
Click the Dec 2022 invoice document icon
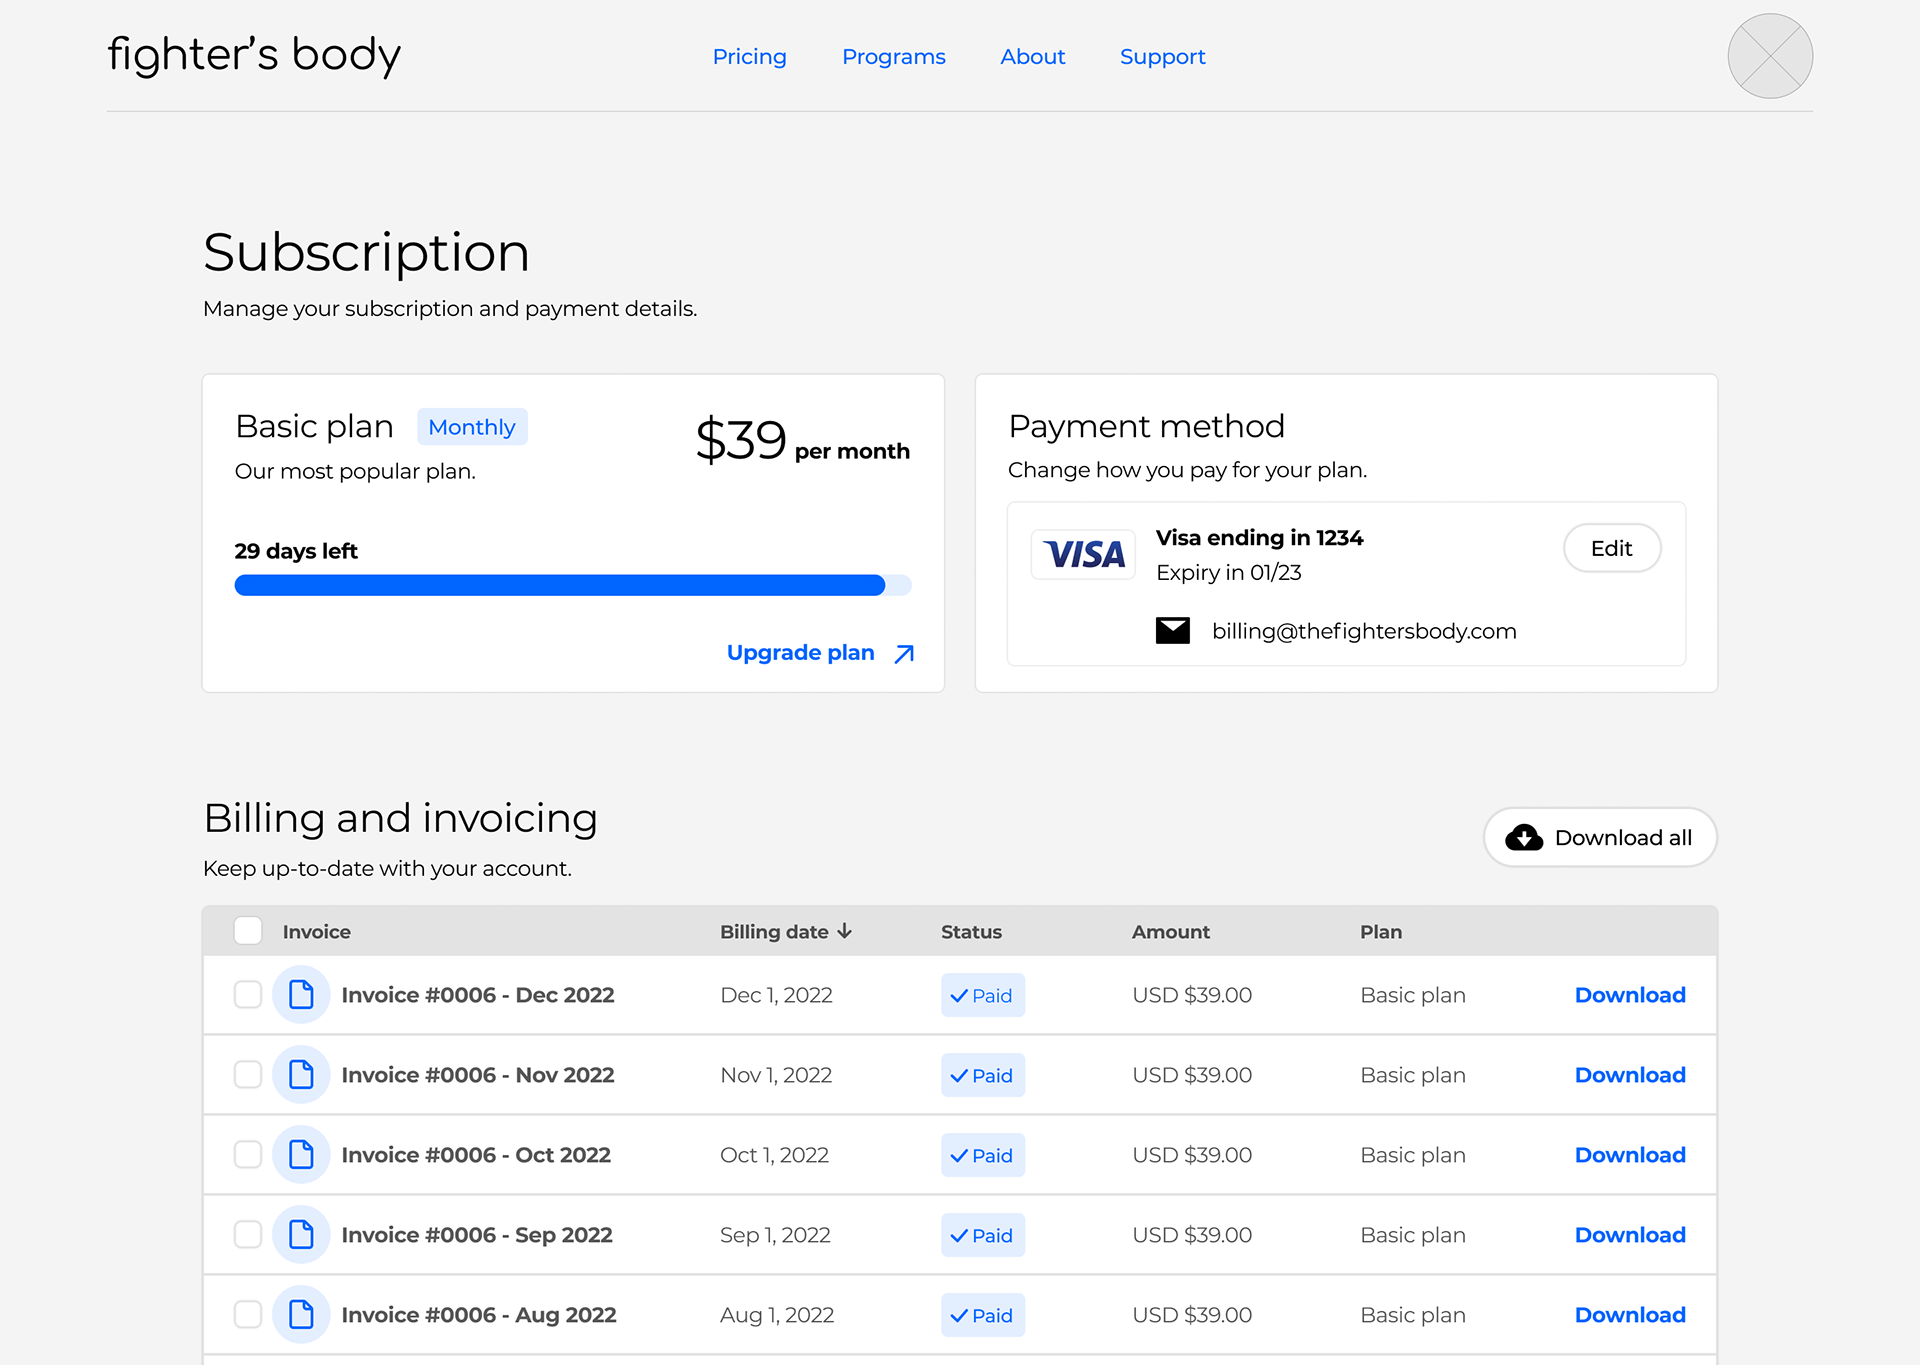pos(300,994)
